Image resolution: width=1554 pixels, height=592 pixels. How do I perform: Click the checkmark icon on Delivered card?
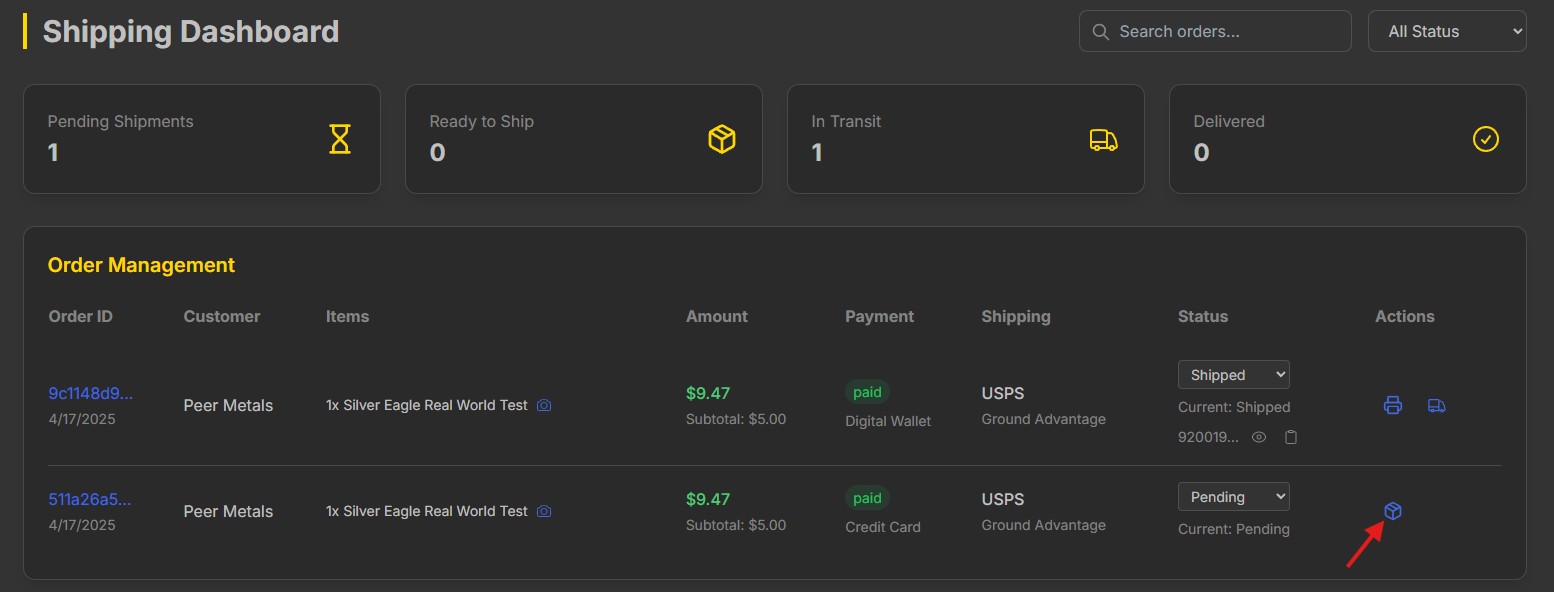(x=1486, y=139)
